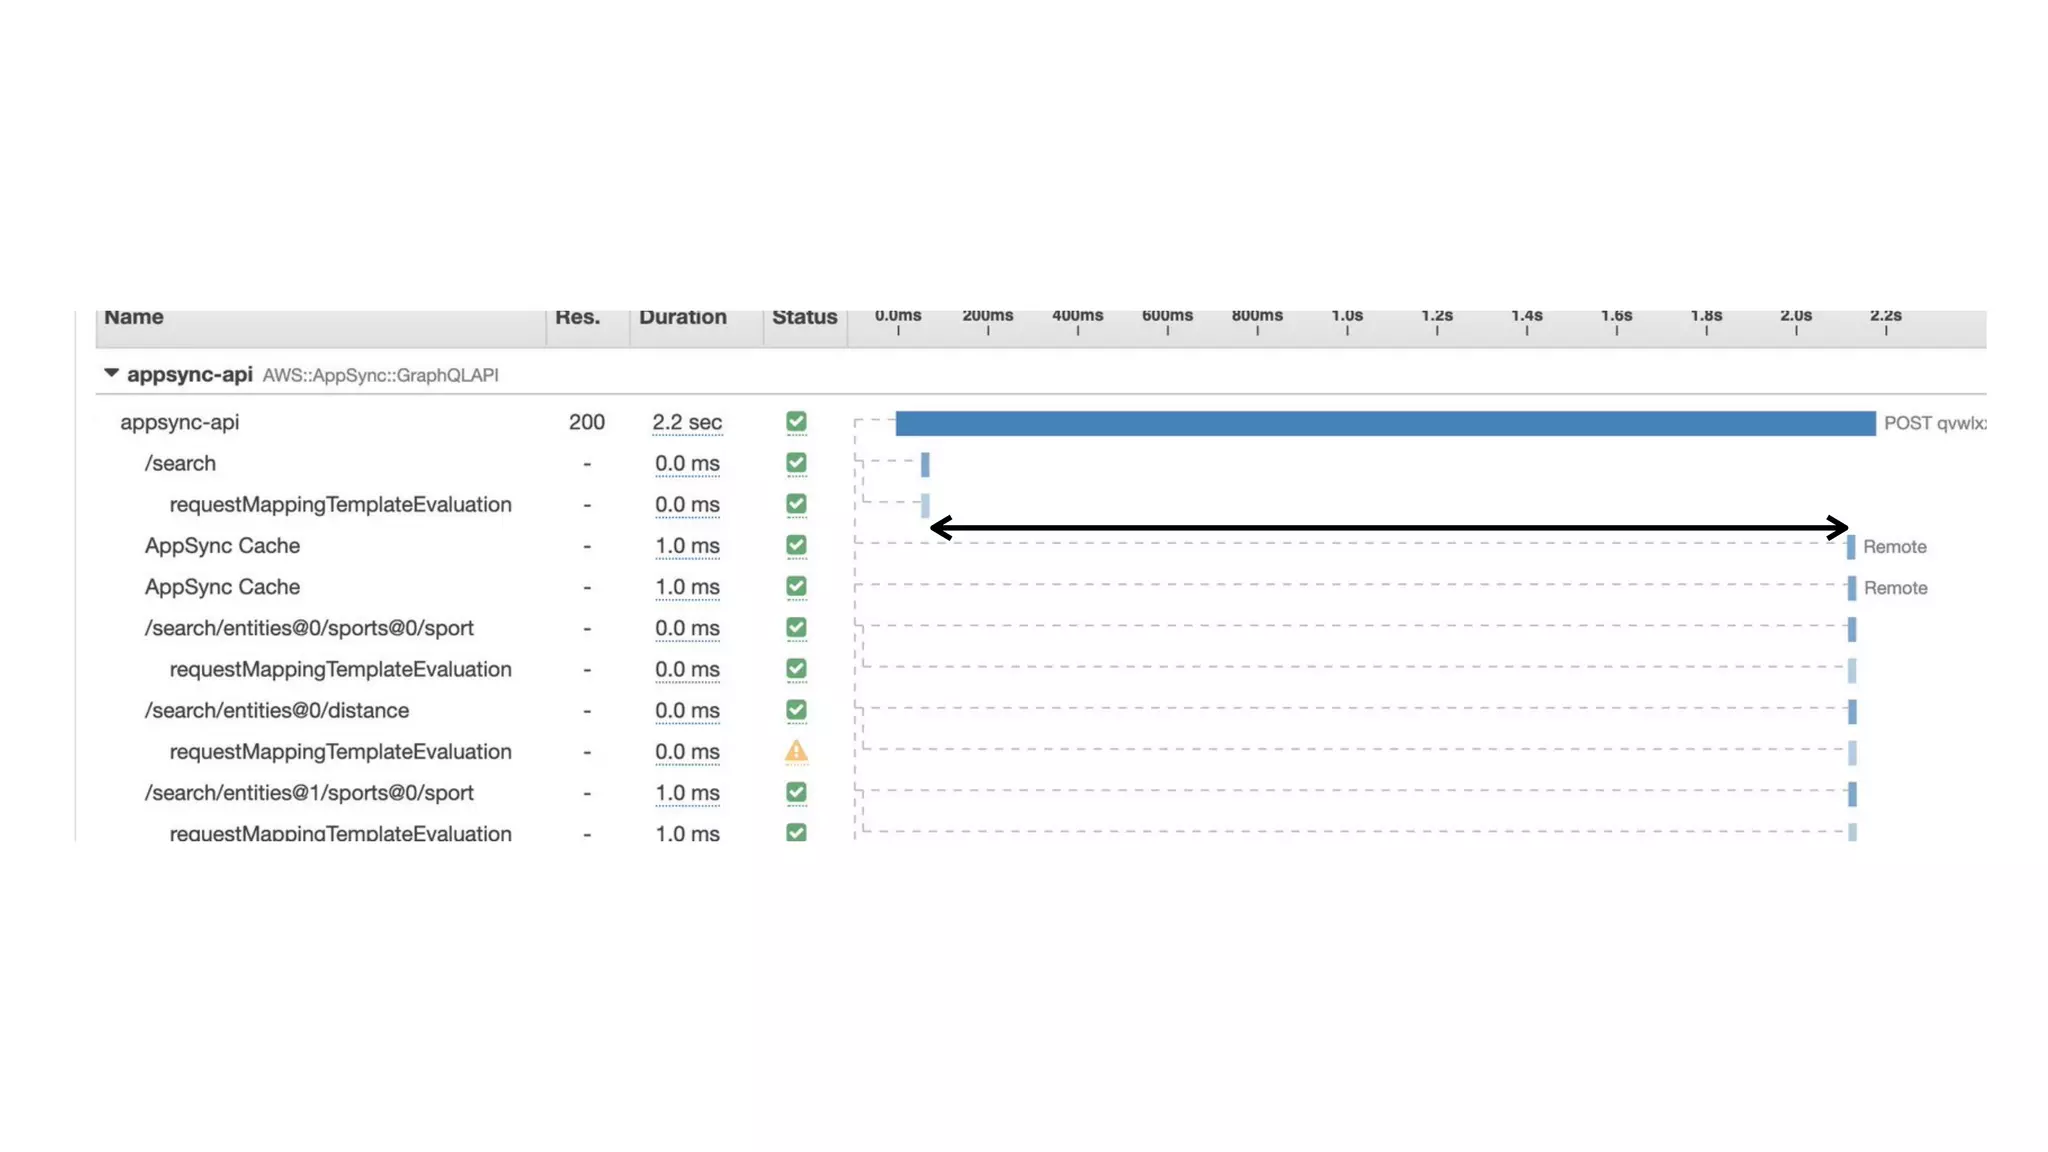The width and height of the screenshot is (2048, 1152).
Task: Collapse the appsync-api trace group
Action: 111,373
